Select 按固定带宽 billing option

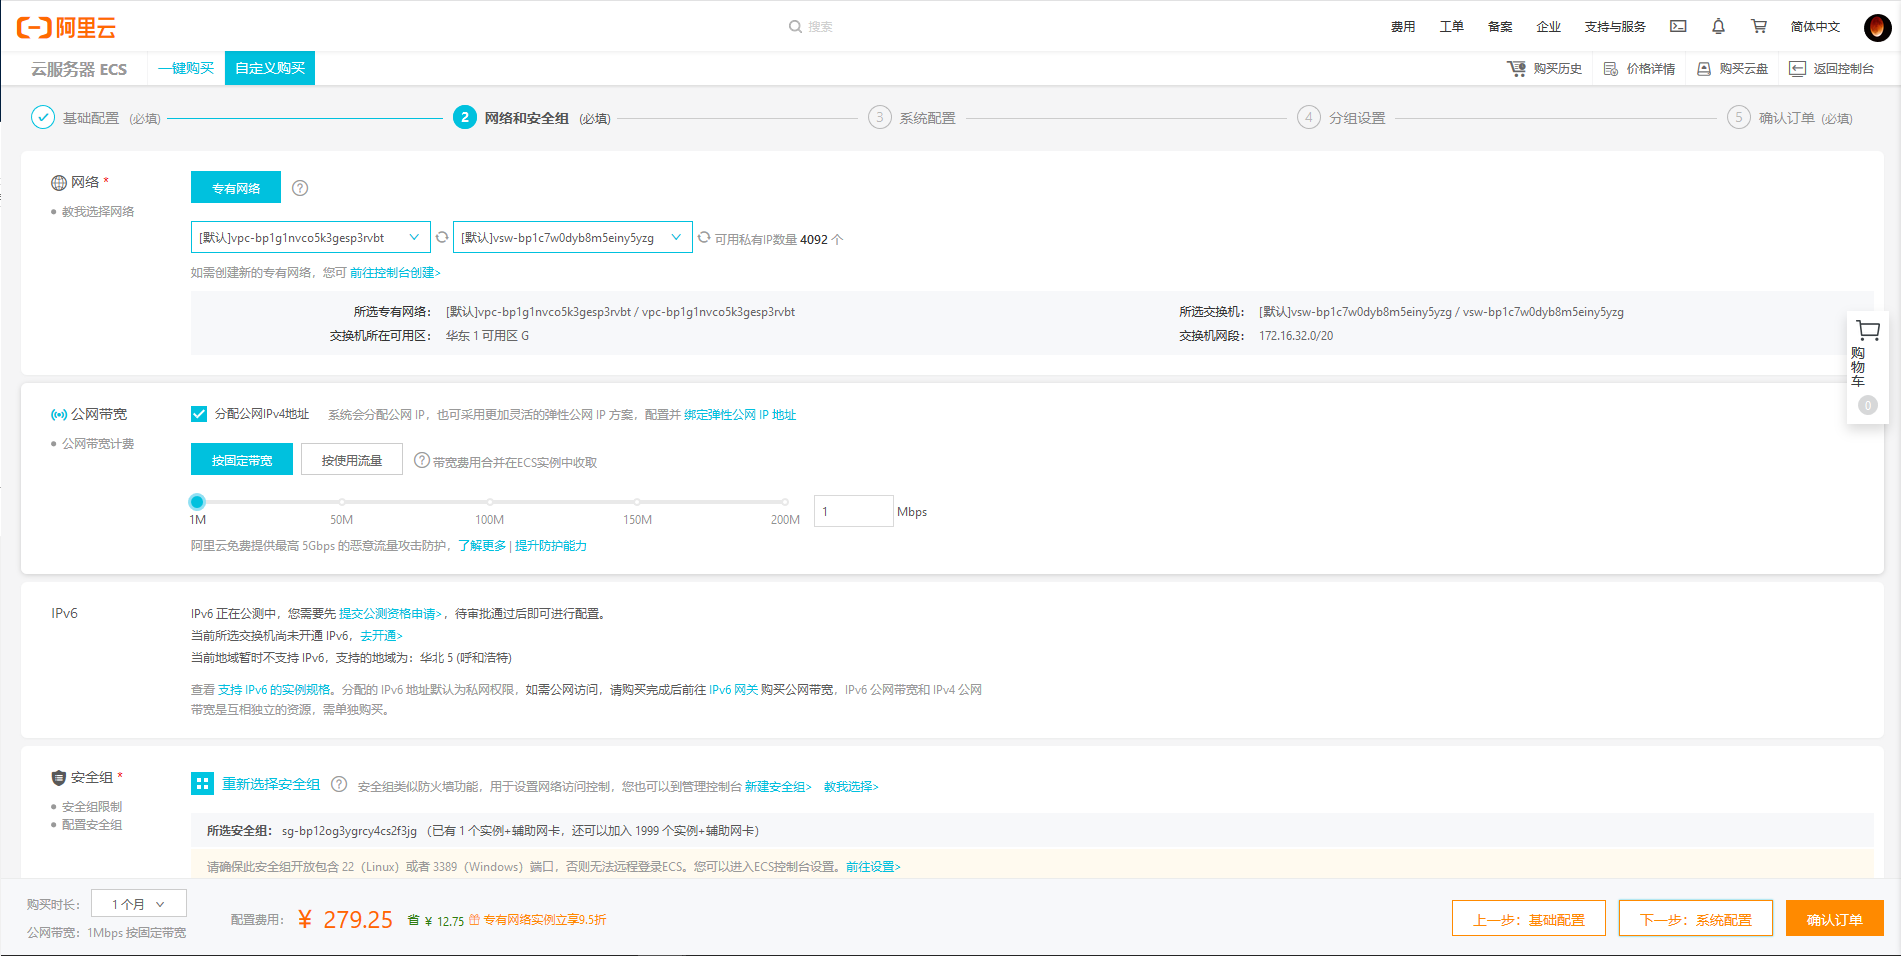(x=242, y=460)
